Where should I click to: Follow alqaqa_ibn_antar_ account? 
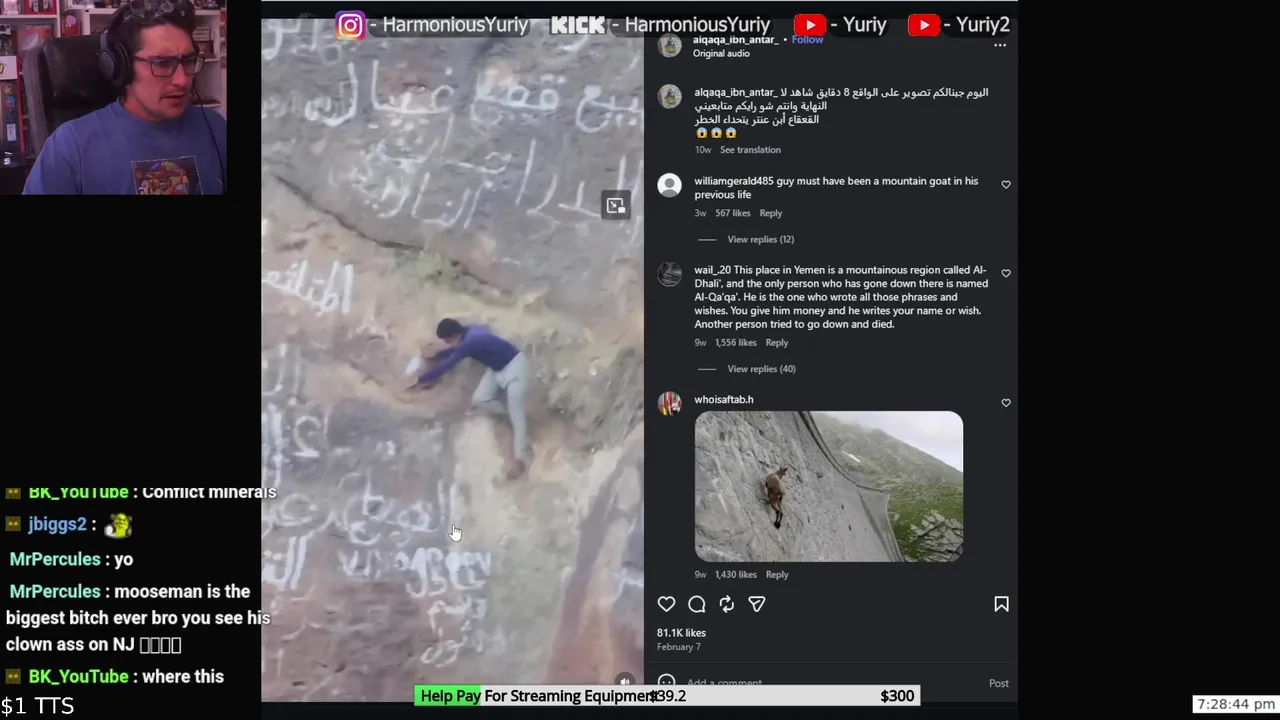click(x=807, y=40)
